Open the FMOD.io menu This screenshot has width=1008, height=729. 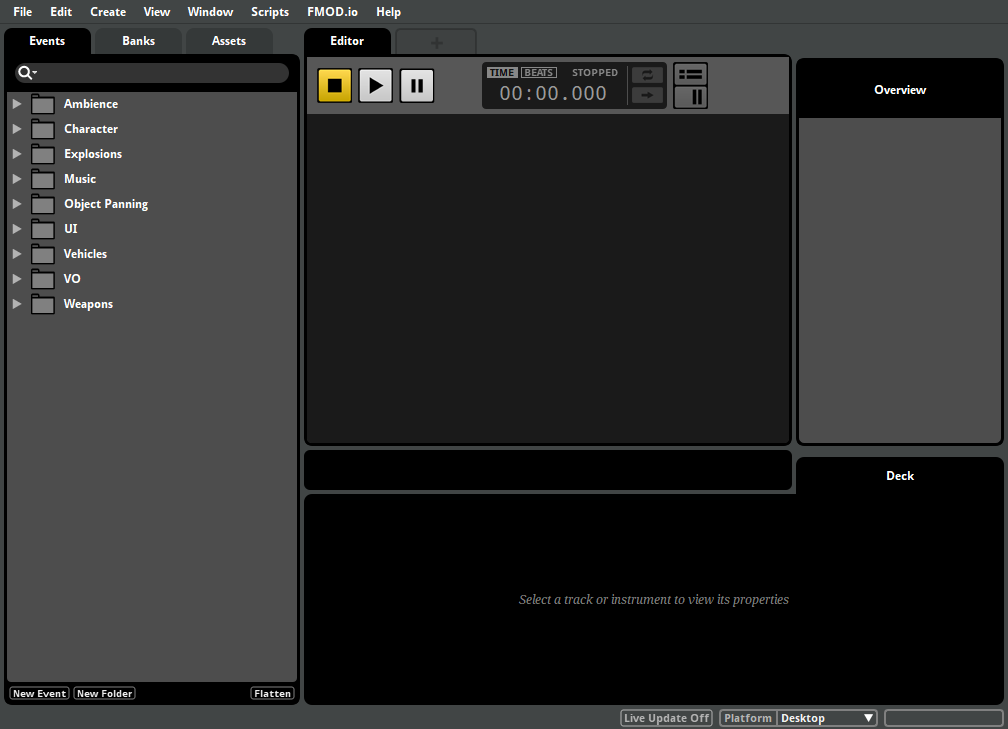332,12
